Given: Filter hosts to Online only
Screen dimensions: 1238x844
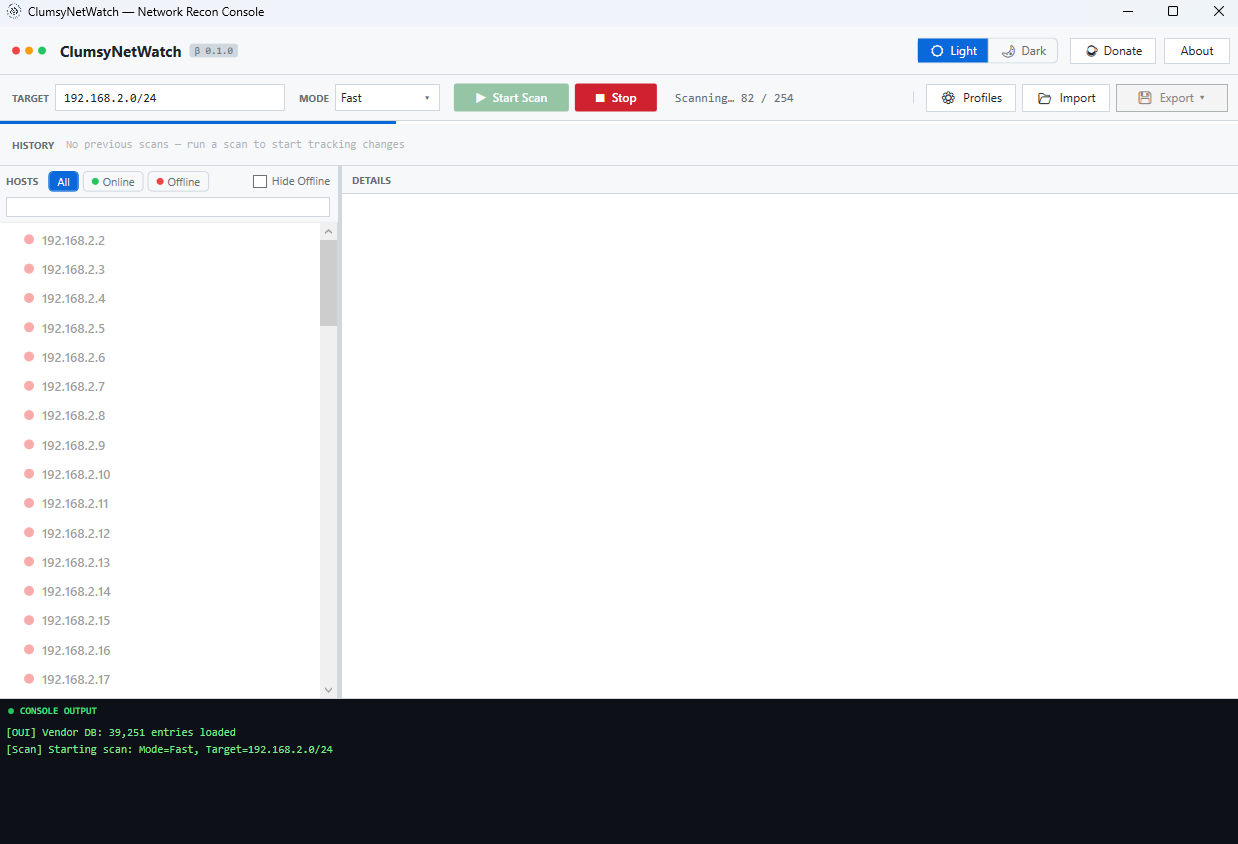Looking at the screenshot, I should (x=113, y=182).
